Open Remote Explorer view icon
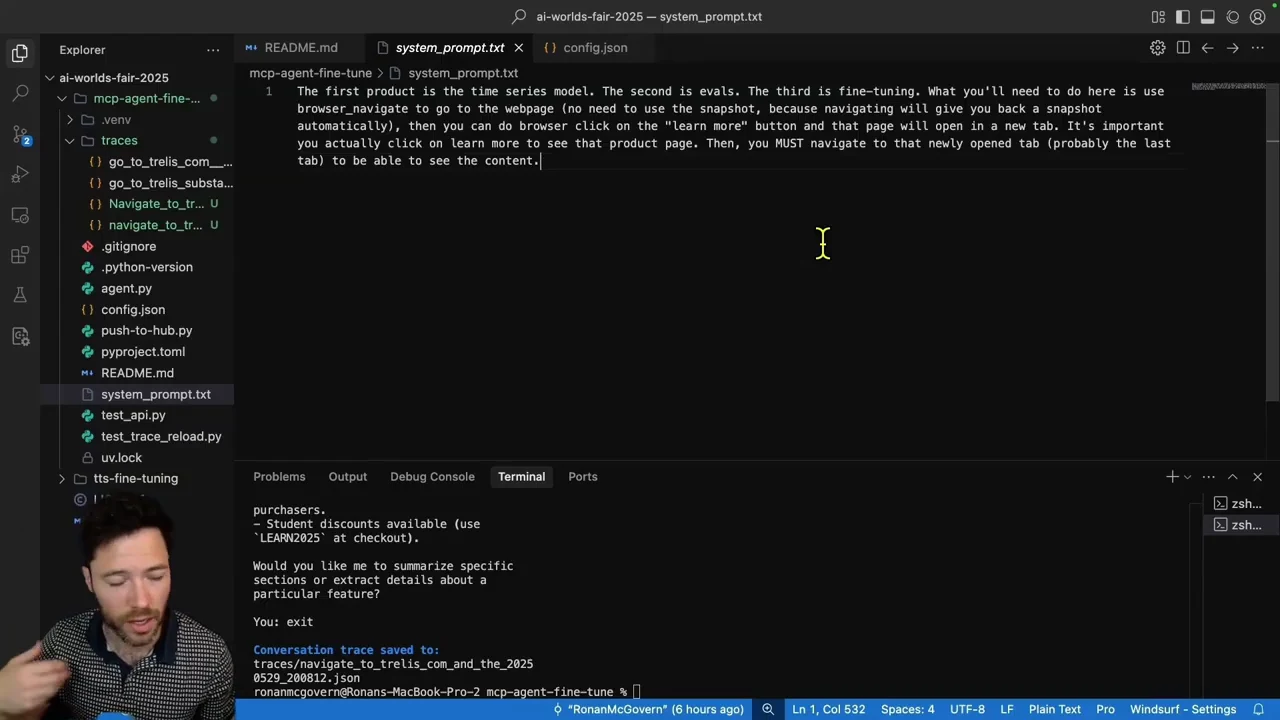Screen dimensions: 1280x720 coord(20,215)
